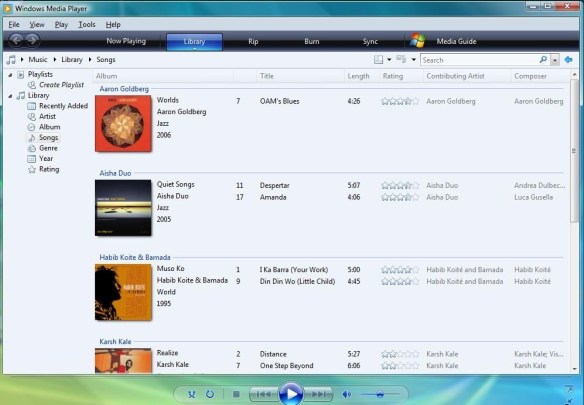The width and height of the screenshot is (584, 405).
Task: Open Media Guide
Action: click(456, 41)
